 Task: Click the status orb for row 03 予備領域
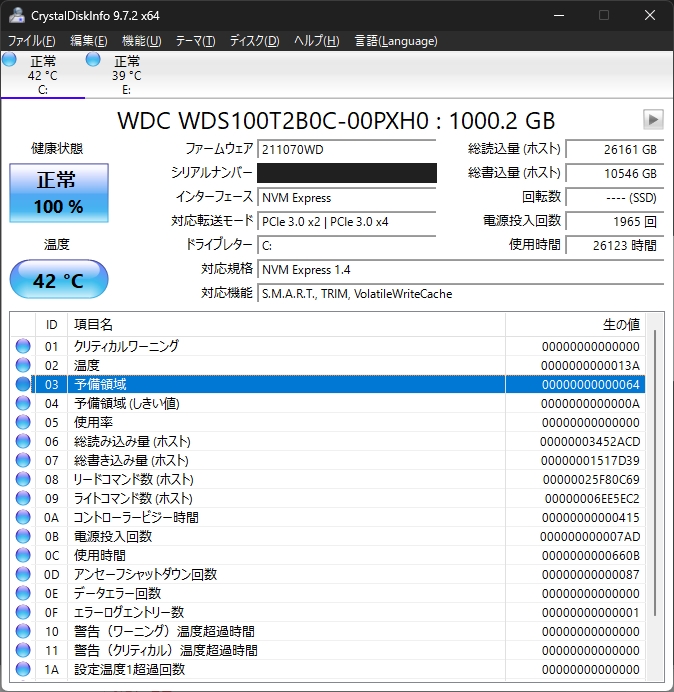[x=23, y=384]
